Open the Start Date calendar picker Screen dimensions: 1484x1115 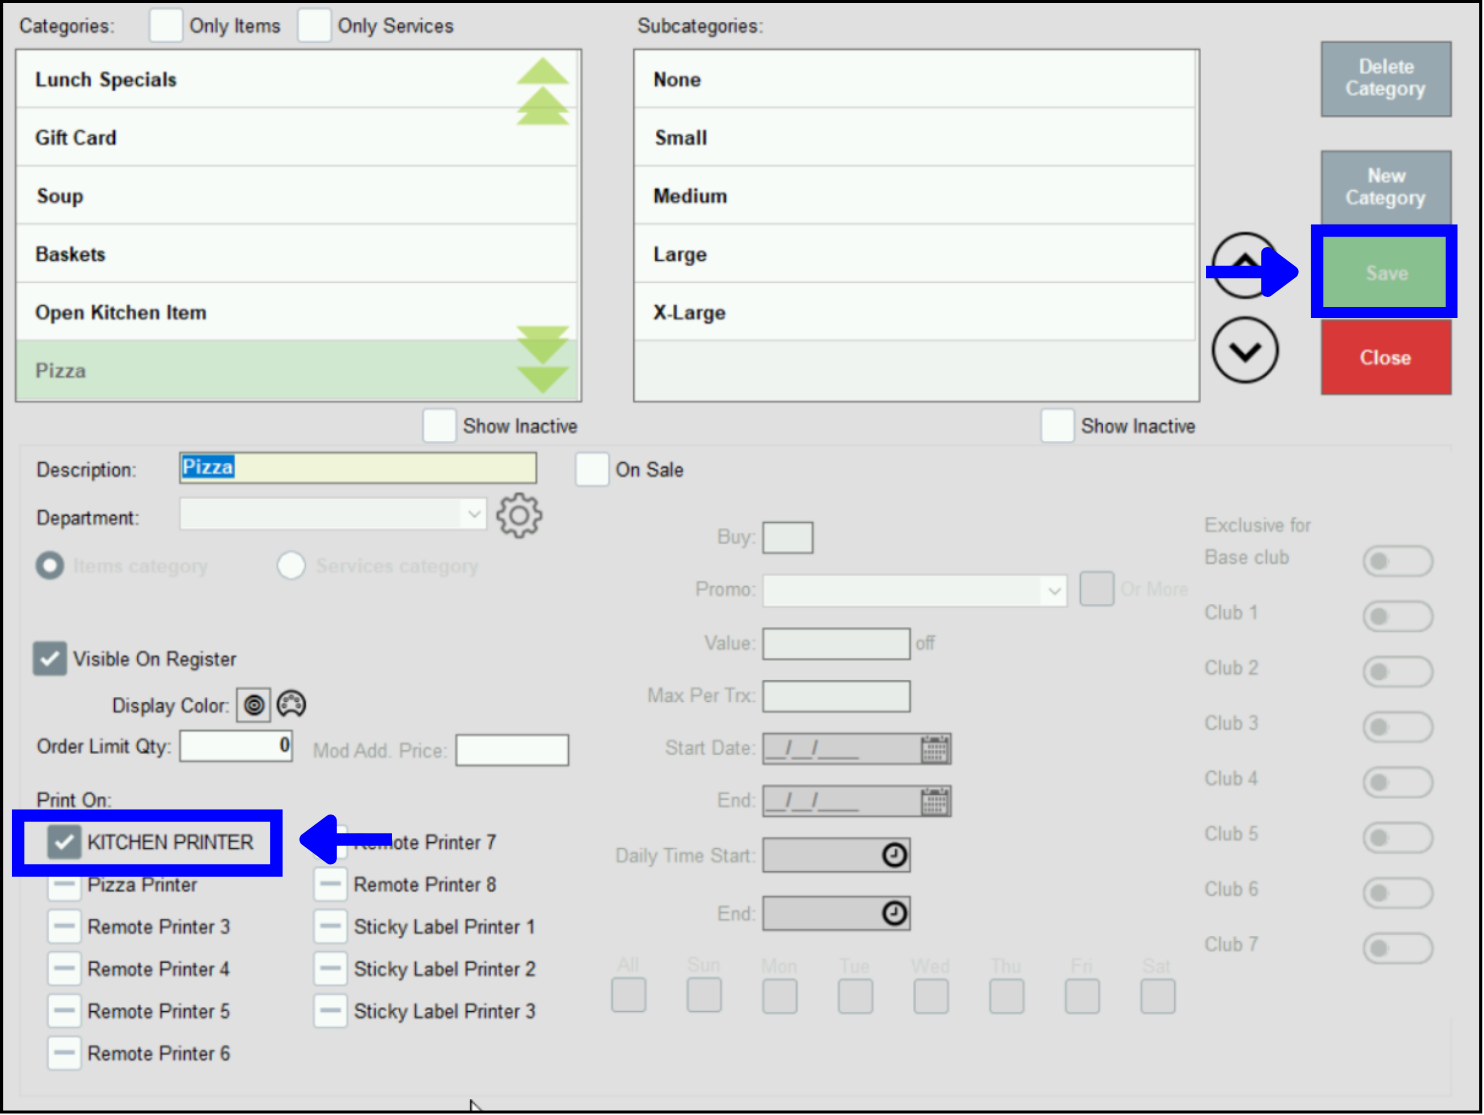click(x=934, y=749)
